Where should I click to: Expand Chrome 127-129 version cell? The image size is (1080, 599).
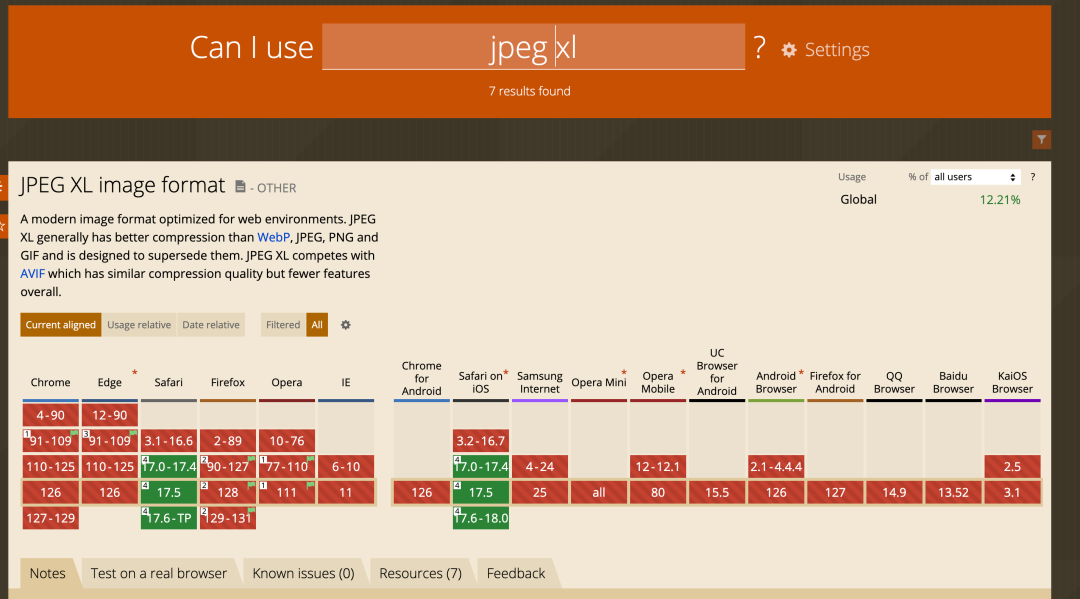point(50,518)
